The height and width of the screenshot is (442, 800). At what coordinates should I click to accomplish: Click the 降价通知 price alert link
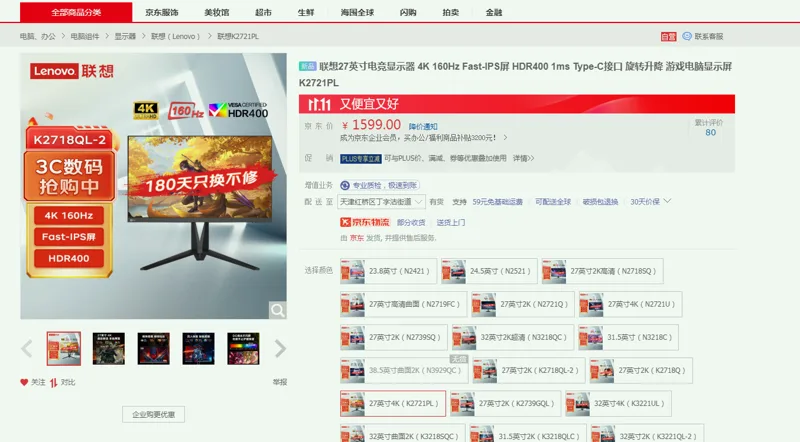423,126
